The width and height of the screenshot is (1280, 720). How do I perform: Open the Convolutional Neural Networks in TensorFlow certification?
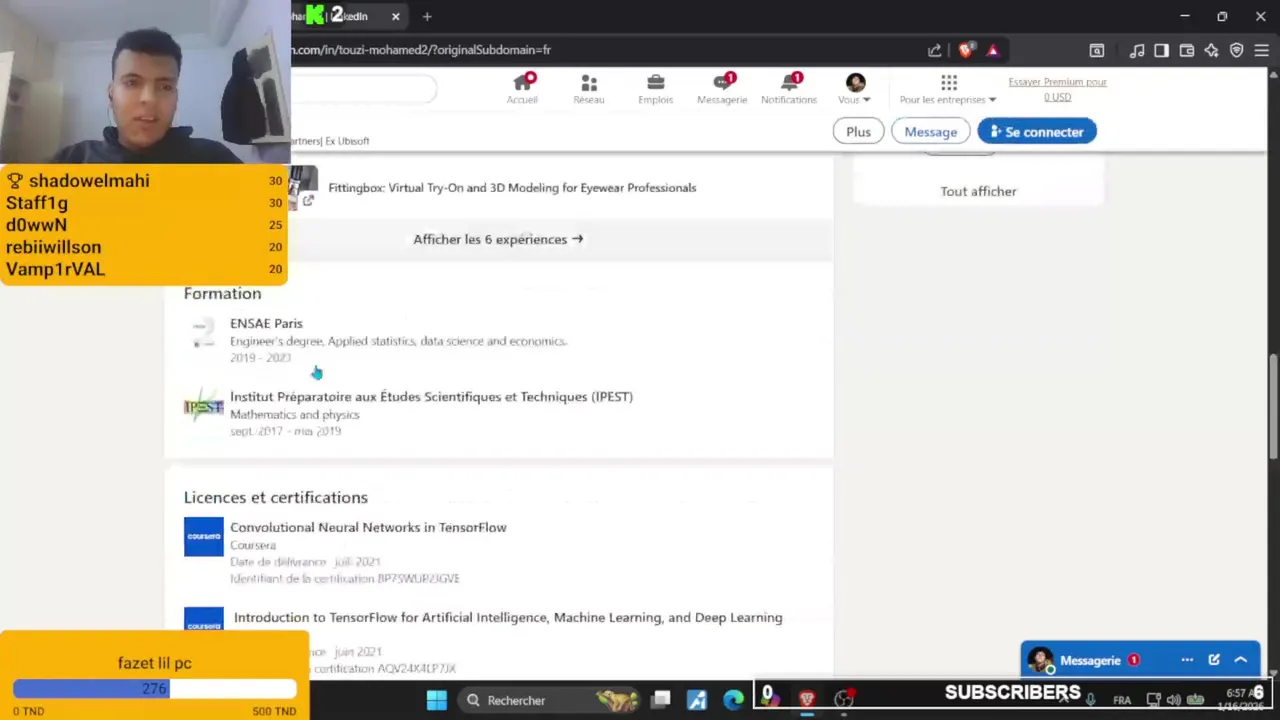(368, 527)
